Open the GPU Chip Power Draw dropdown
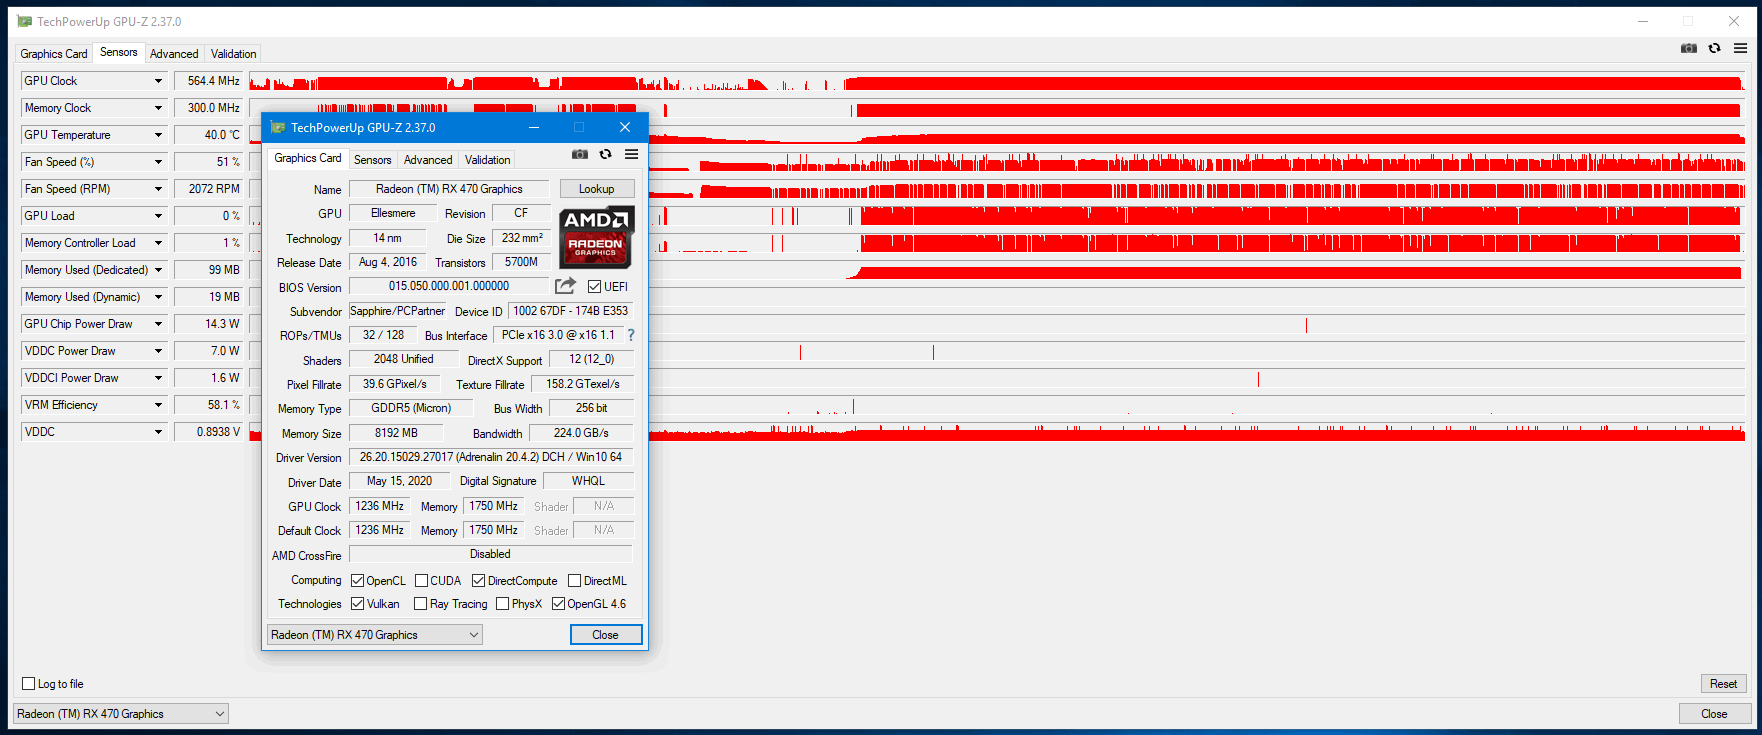This screenshot has width=1762, height=735. point(158,324)
